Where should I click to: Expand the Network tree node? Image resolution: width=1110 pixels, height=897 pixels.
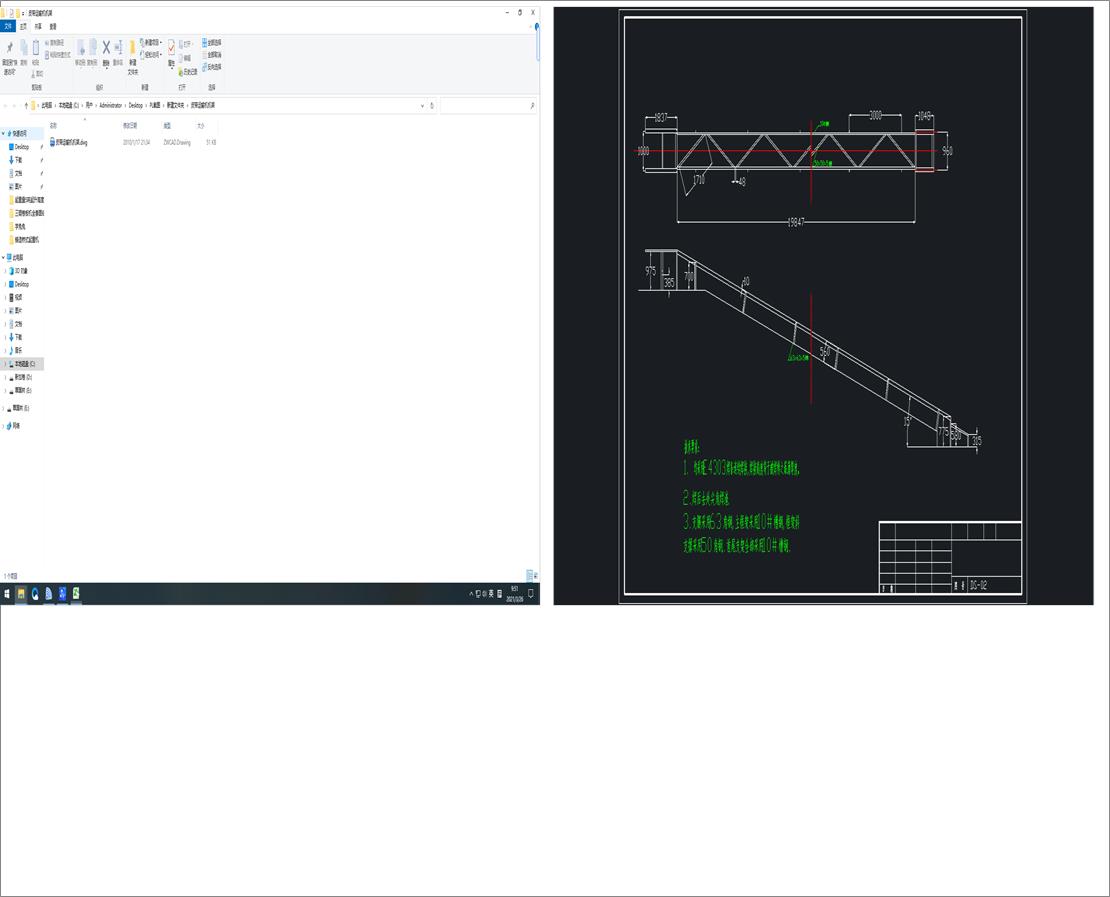pos(3,426)
